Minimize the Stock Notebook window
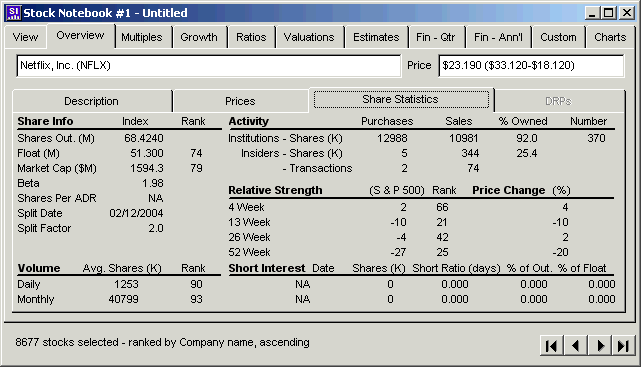 592,13
